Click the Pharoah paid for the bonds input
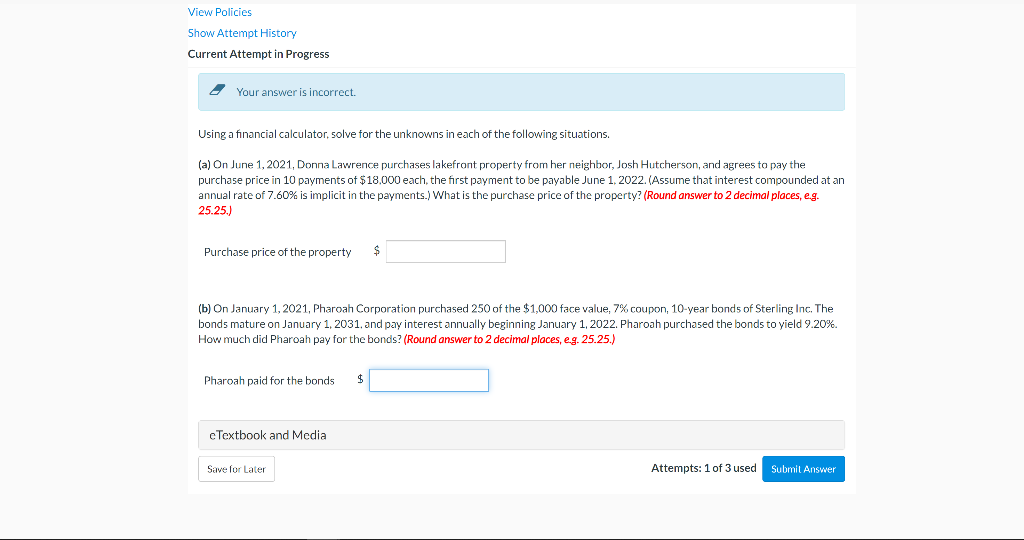Image resolution: width=1024 pixels, height=540 pixels. [428, 381]
